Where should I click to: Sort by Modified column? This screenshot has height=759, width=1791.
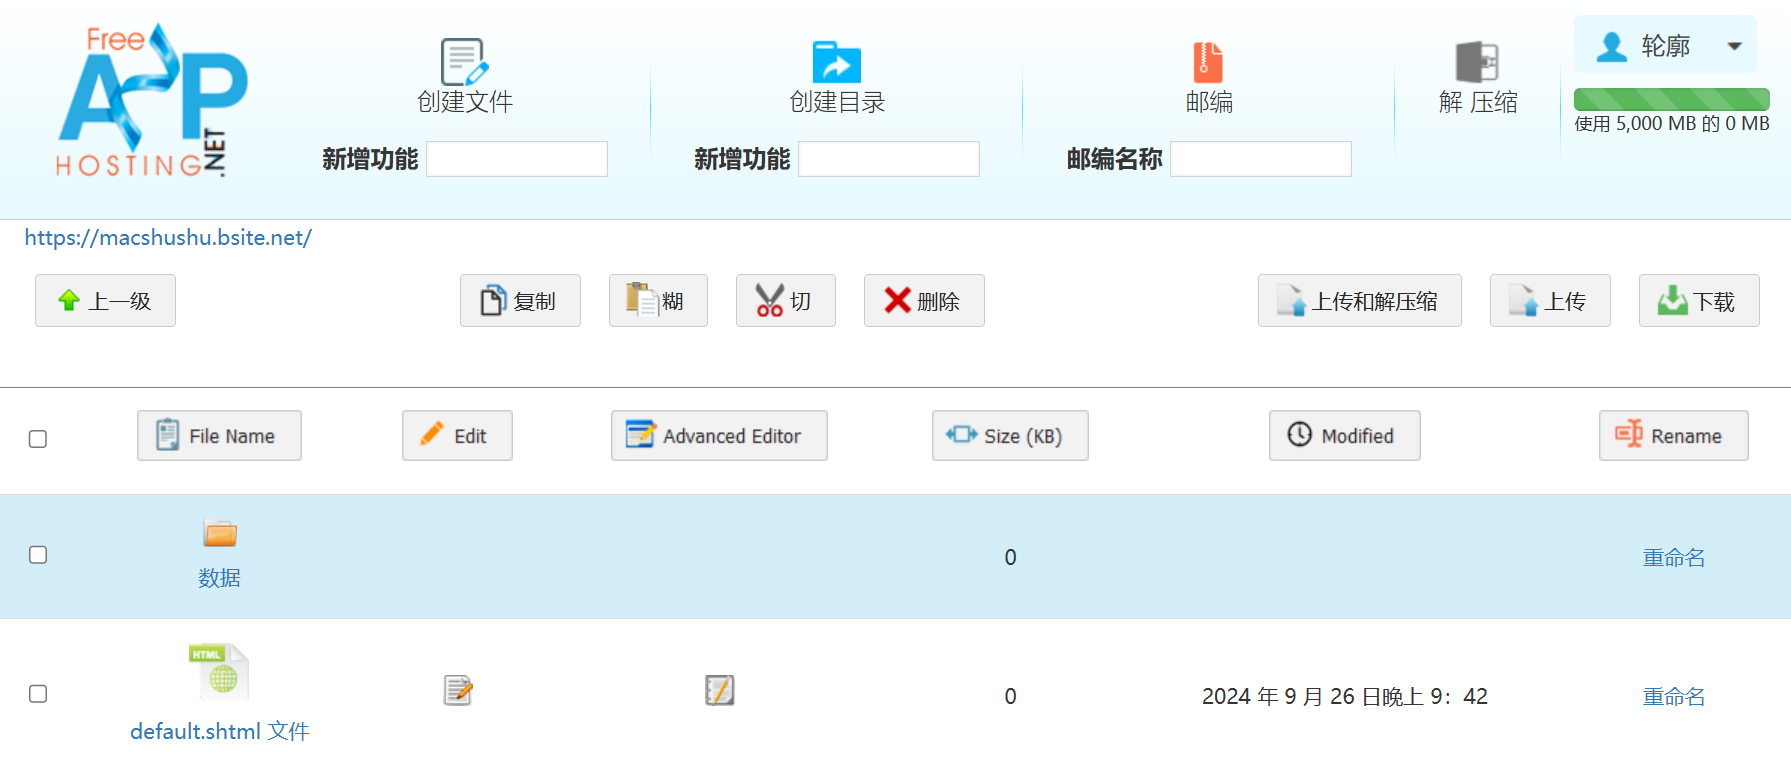1345,436
